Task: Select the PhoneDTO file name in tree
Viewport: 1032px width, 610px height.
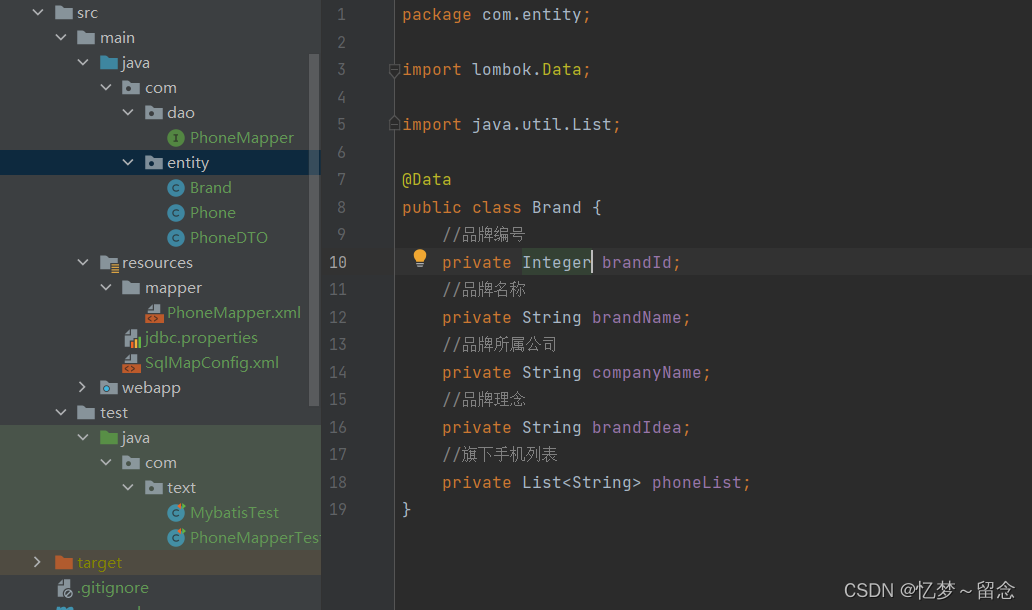Action: 228,238
